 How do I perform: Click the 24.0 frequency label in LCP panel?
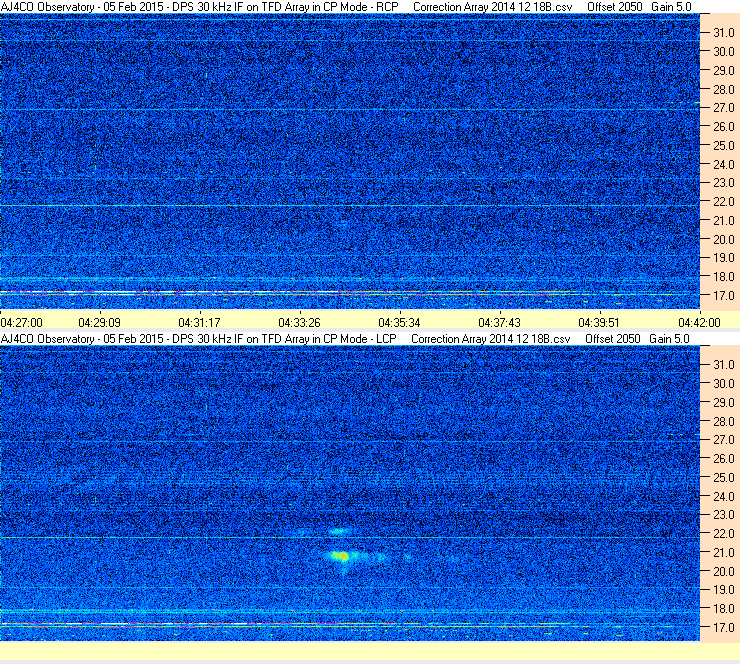[x=723, y=496]
